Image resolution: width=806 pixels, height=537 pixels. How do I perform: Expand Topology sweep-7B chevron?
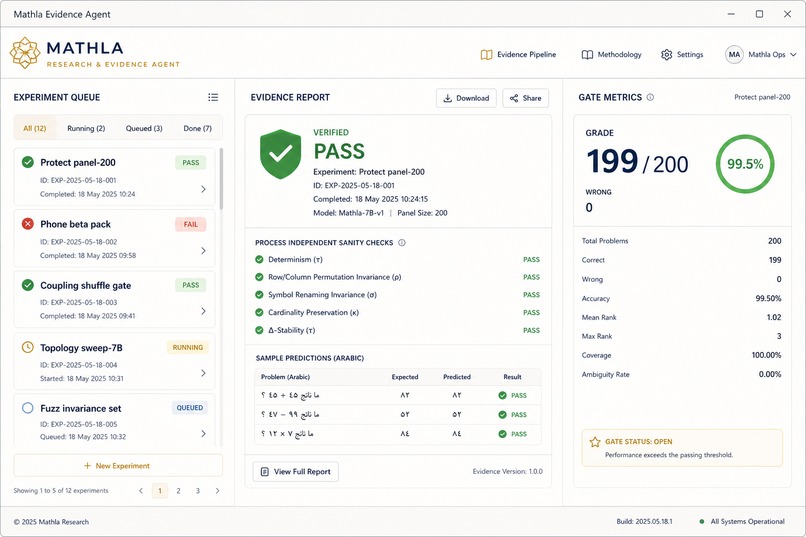(204, 373)
